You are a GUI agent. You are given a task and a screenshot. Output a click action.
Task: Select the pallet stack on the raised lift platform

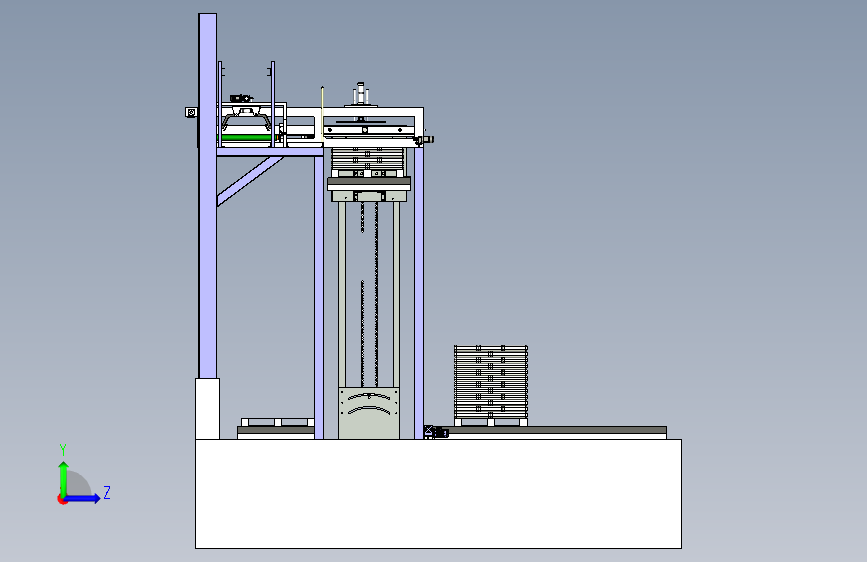[368, 162]
